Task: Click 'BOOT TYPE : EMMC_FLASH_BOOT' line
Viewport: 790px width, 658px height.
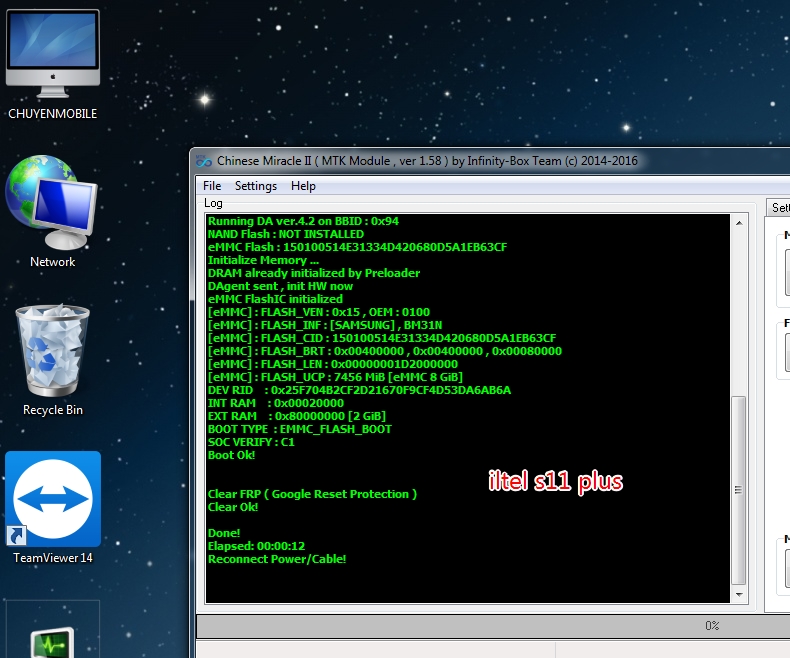Action: [x=300, y=429]
